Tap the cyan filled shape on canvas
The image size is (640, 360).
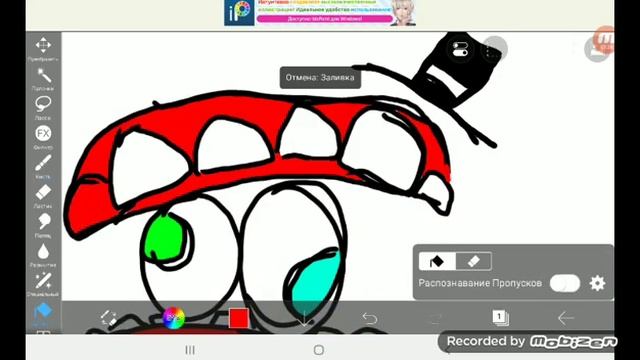pyautogui.click(x=315, y=282)
